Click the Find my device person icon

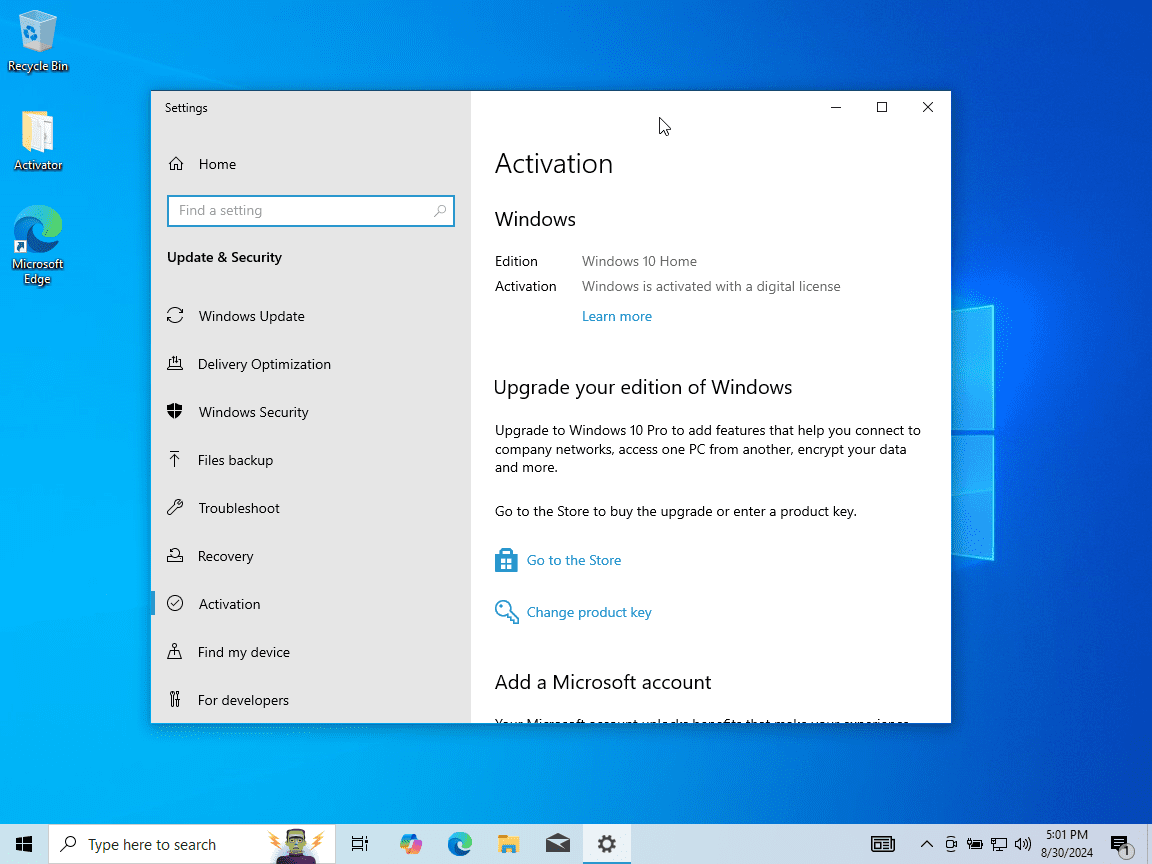pyautogui.click(x=175, y=651)
